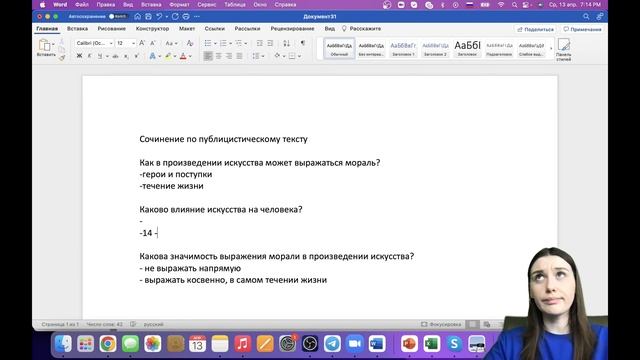Clear all formatting icon
This screenshot has height=360, width=640.
tap(190, 43)
